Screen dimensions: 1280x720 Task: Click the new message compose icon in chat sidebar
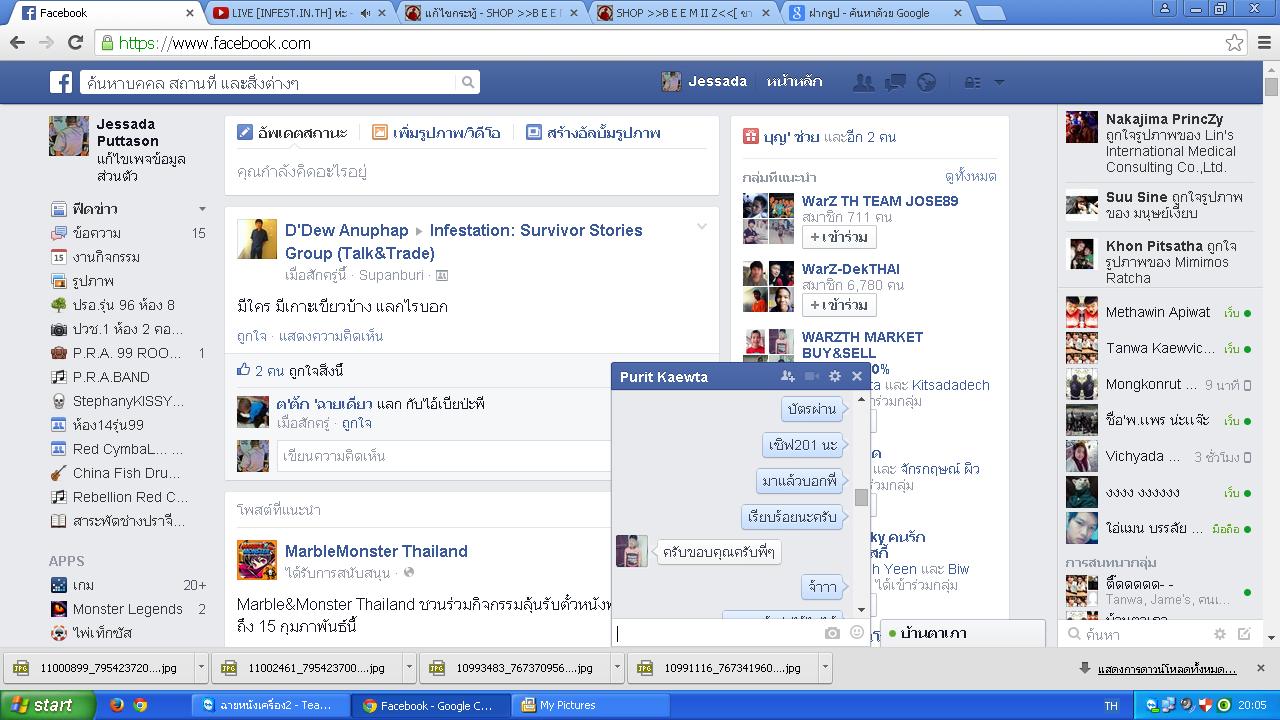[1244, 634]
